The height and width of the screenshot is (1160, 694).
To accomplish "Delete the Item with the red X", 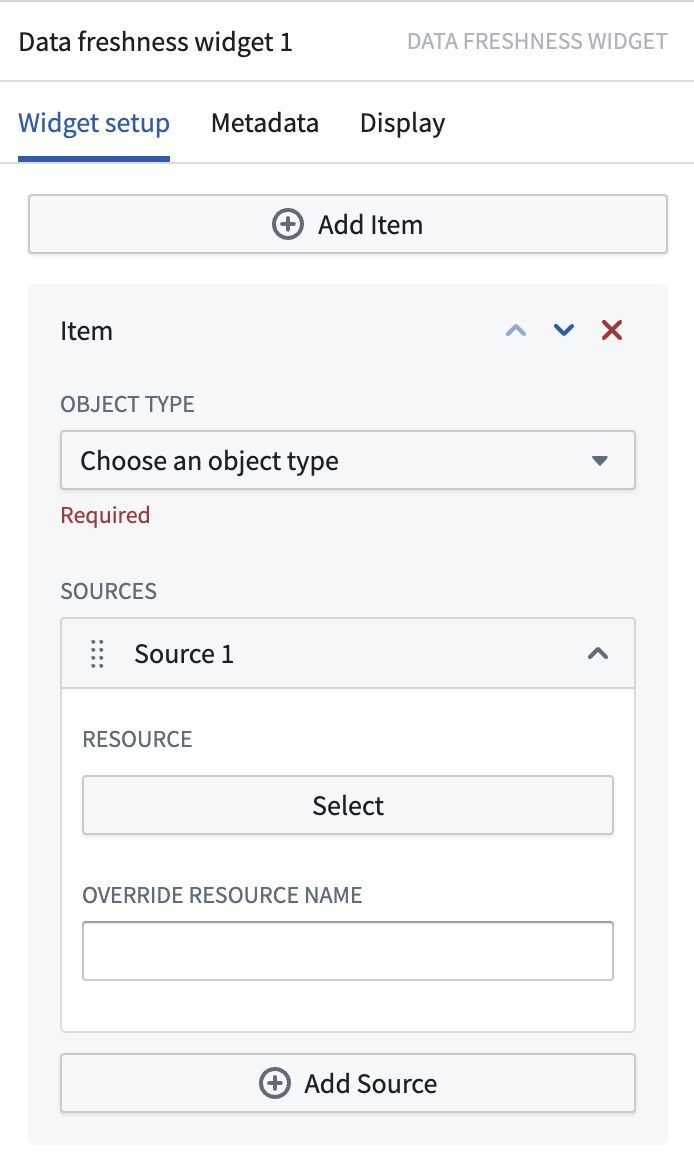I will 612,330.
